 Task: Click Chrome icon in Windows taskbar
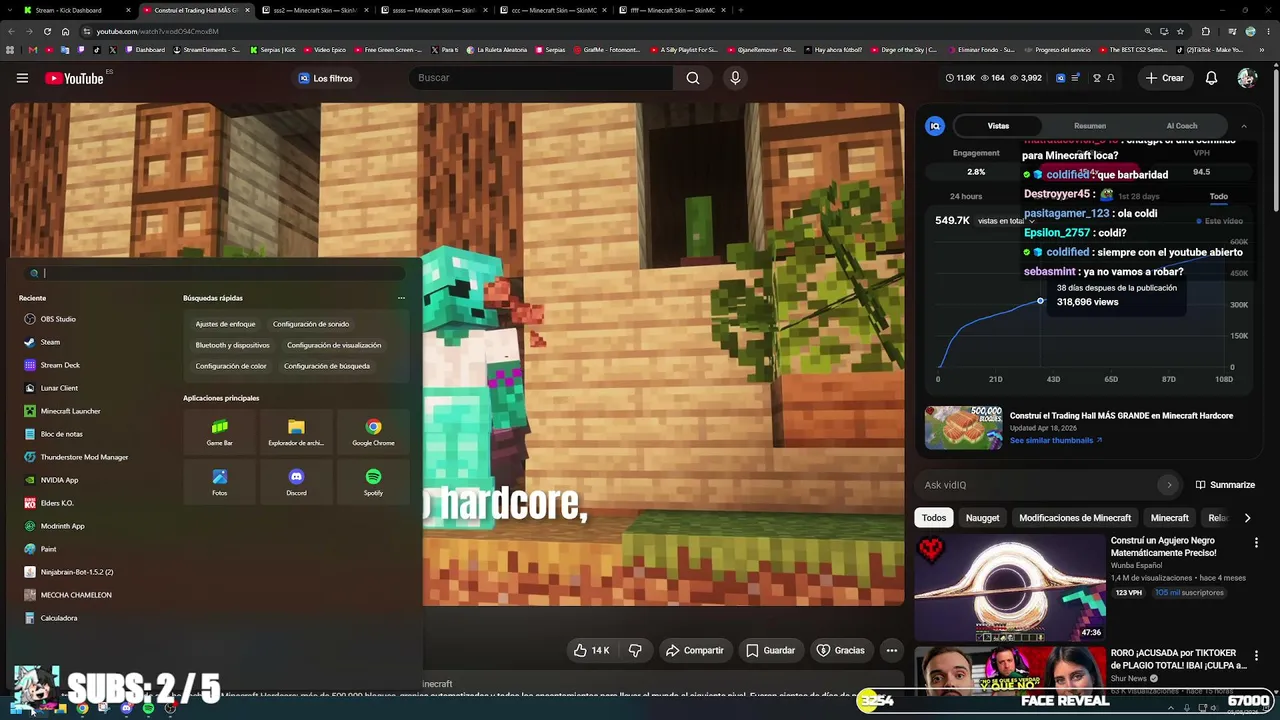pyautogui.click(x=82, y=709)
